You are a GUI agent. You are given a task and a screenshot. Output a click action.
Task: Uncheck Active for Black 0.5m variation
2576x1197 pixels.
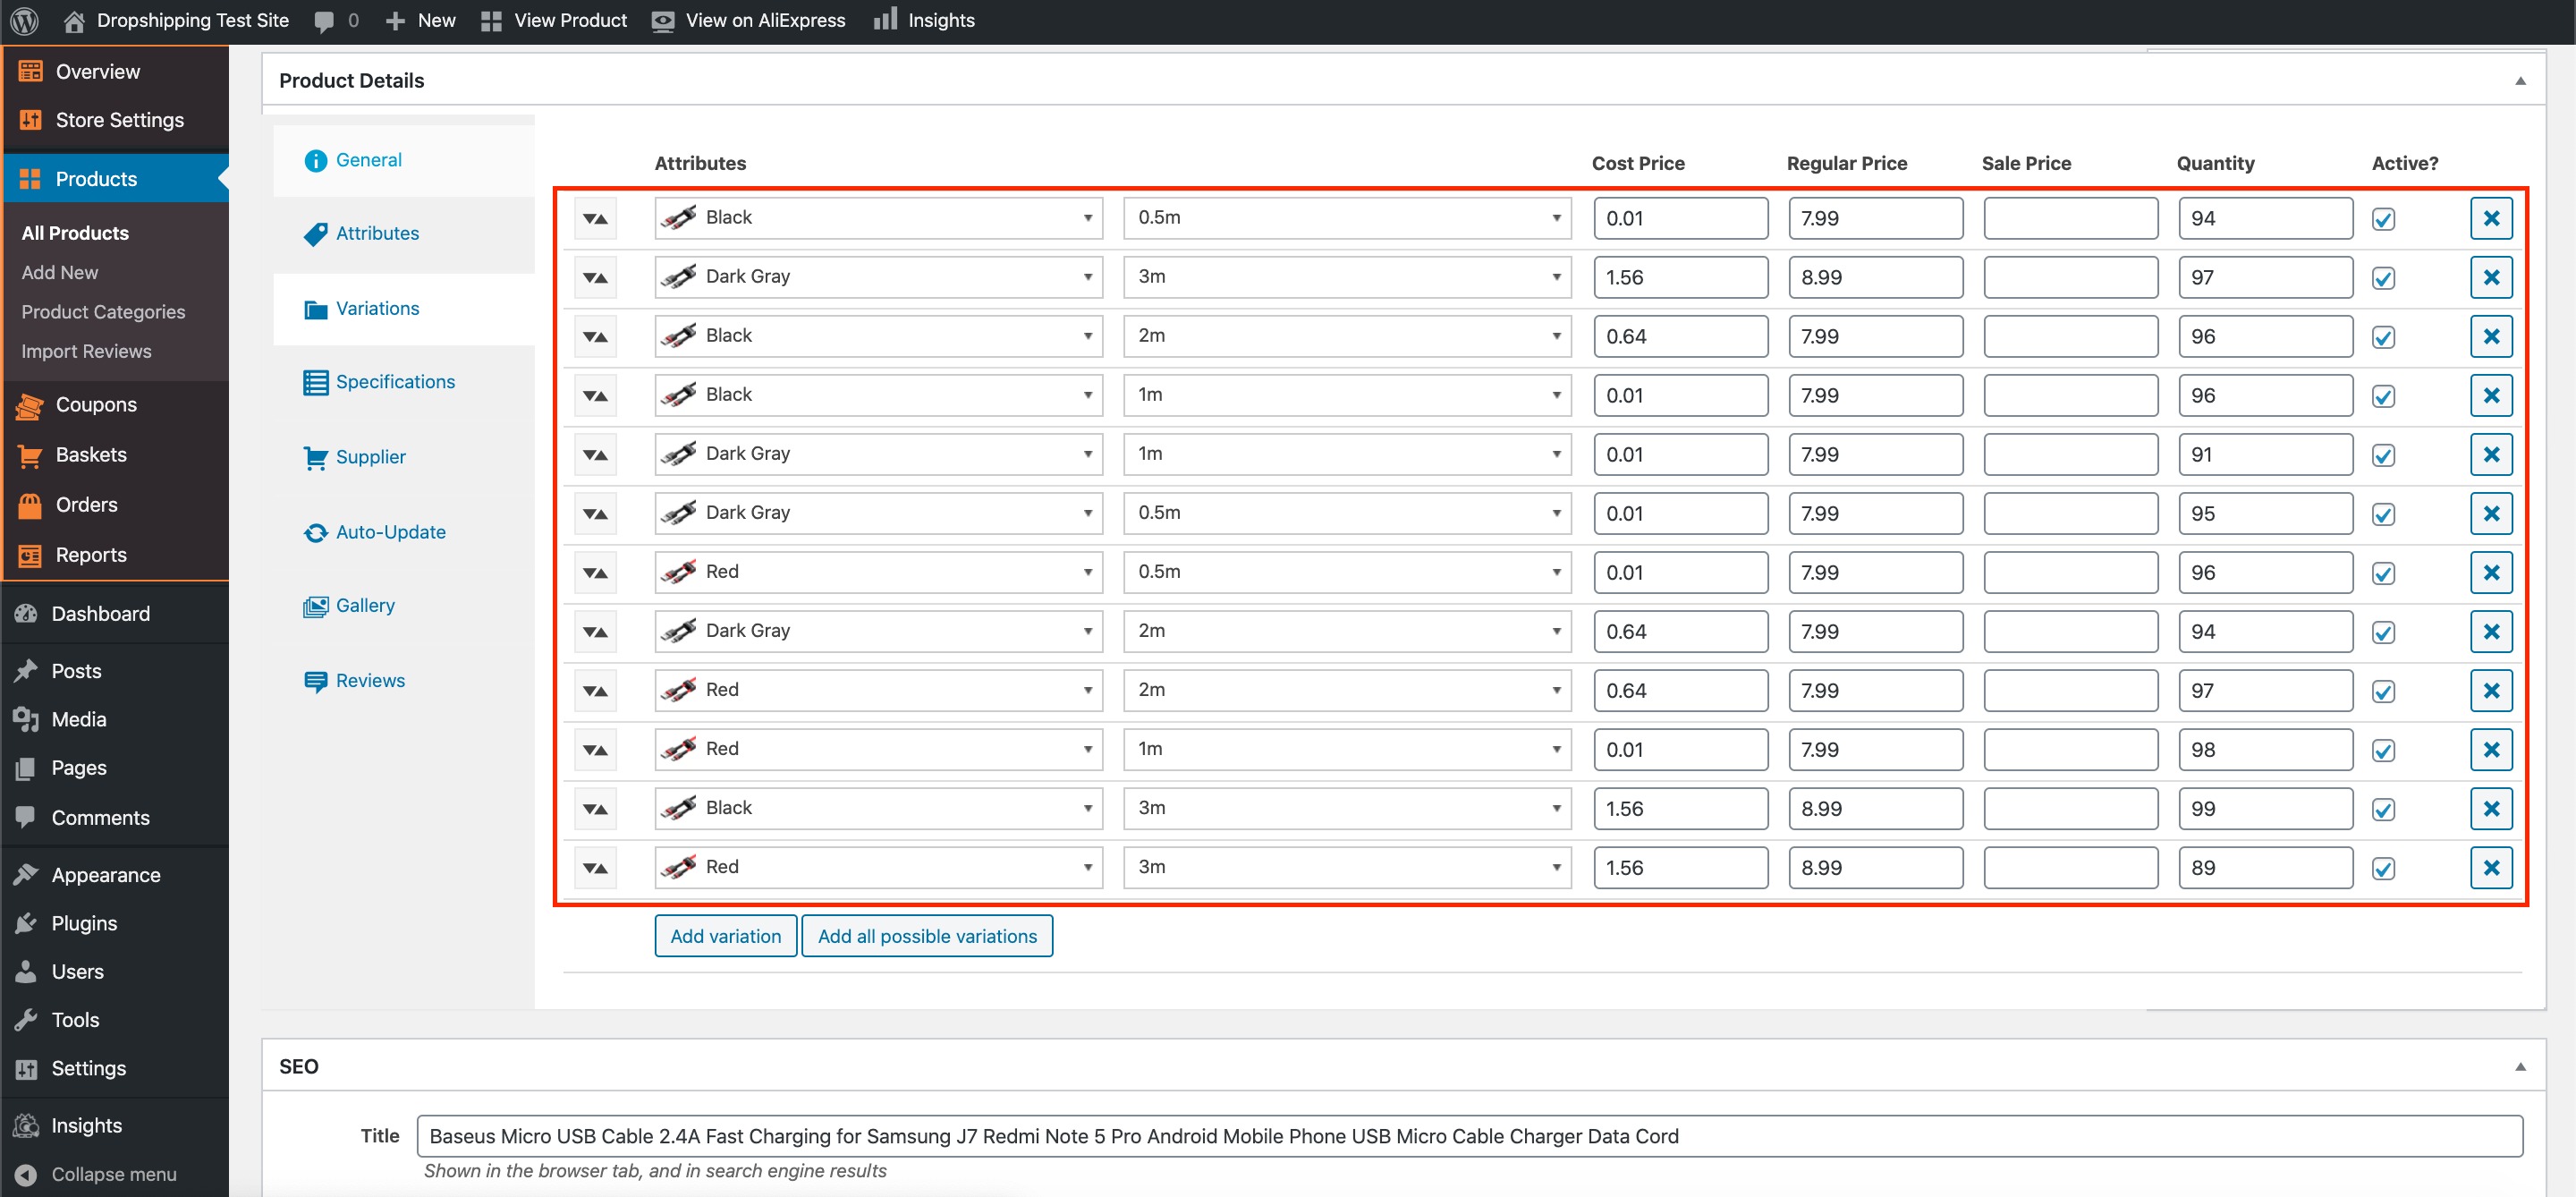coord(2383,219)
